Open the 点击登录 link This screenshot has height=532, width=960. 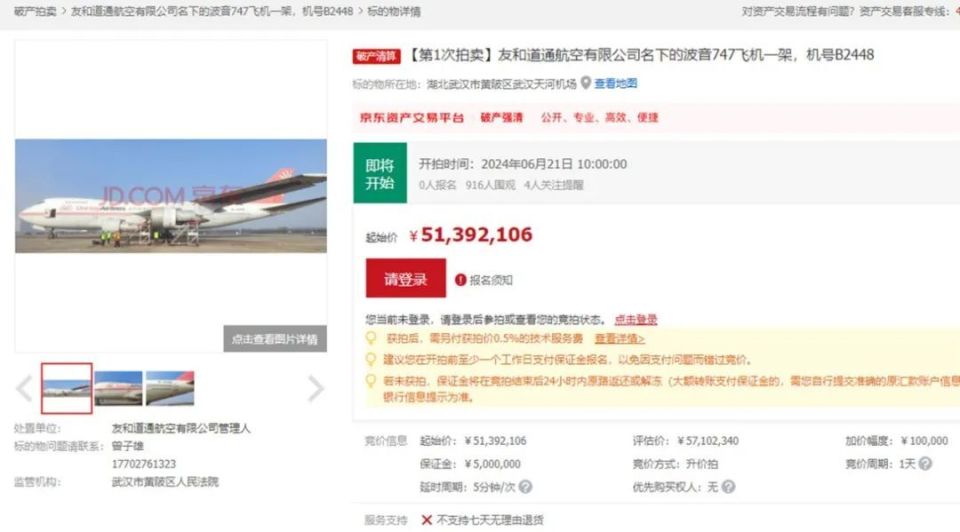(x=636, y=320)
